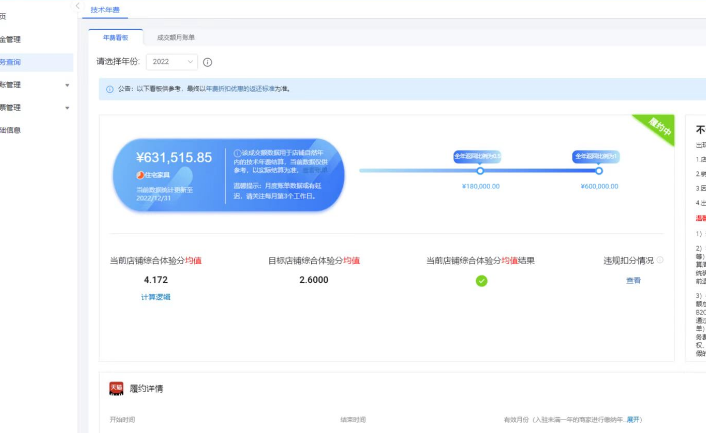The image size is (706, 433).
Task: Click the first 全年返回比例 bubble label
Action: [477, 156]
